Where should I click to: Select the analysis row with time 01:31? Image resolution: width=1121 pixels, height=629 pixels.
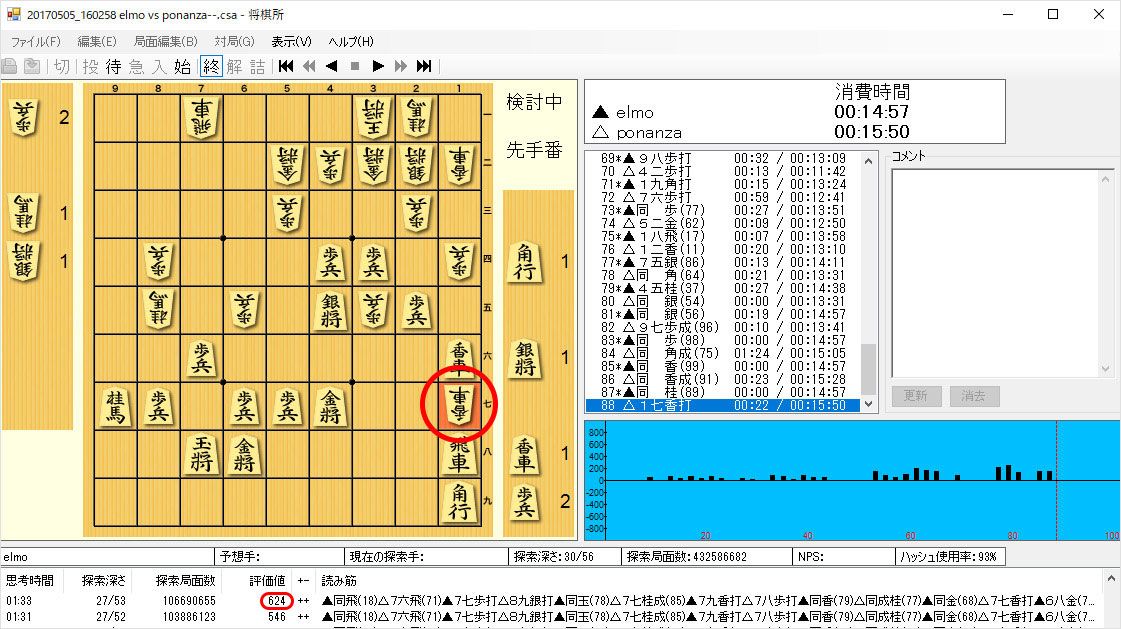point(552,616)
